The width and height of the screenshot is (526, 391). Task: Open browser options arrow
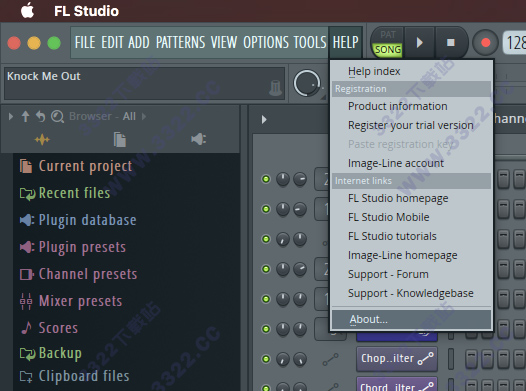point(11,116)
